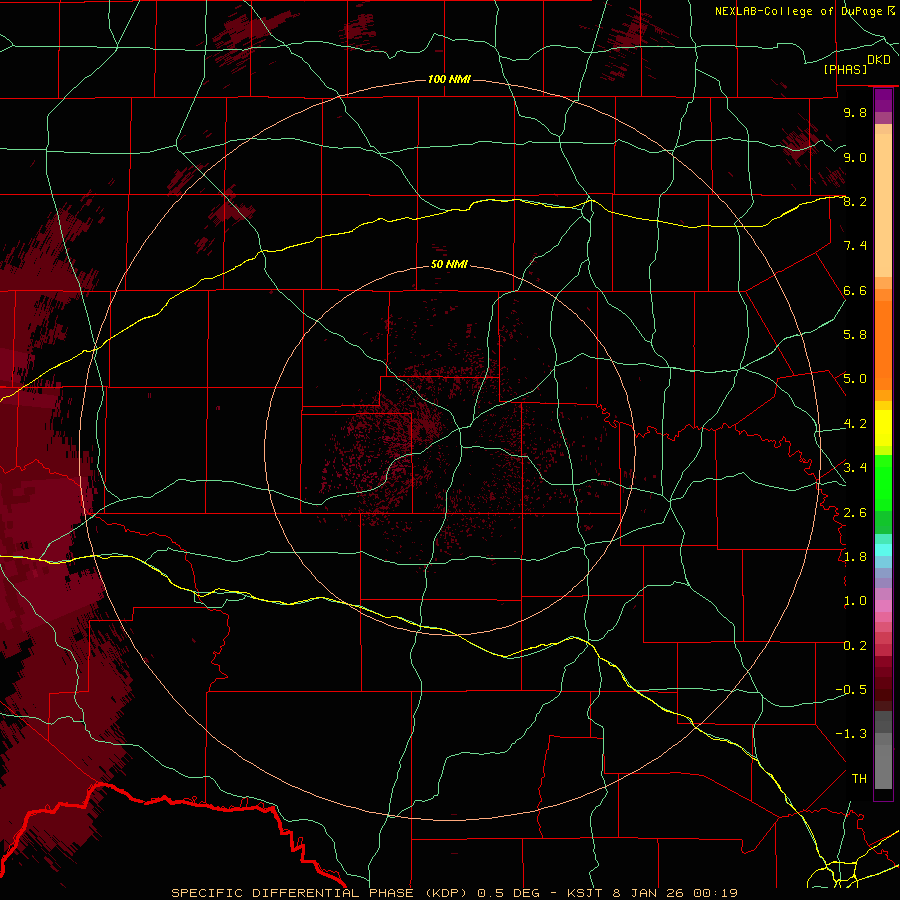Click the cyan swatch near 1.8 on the color bar

883,550
